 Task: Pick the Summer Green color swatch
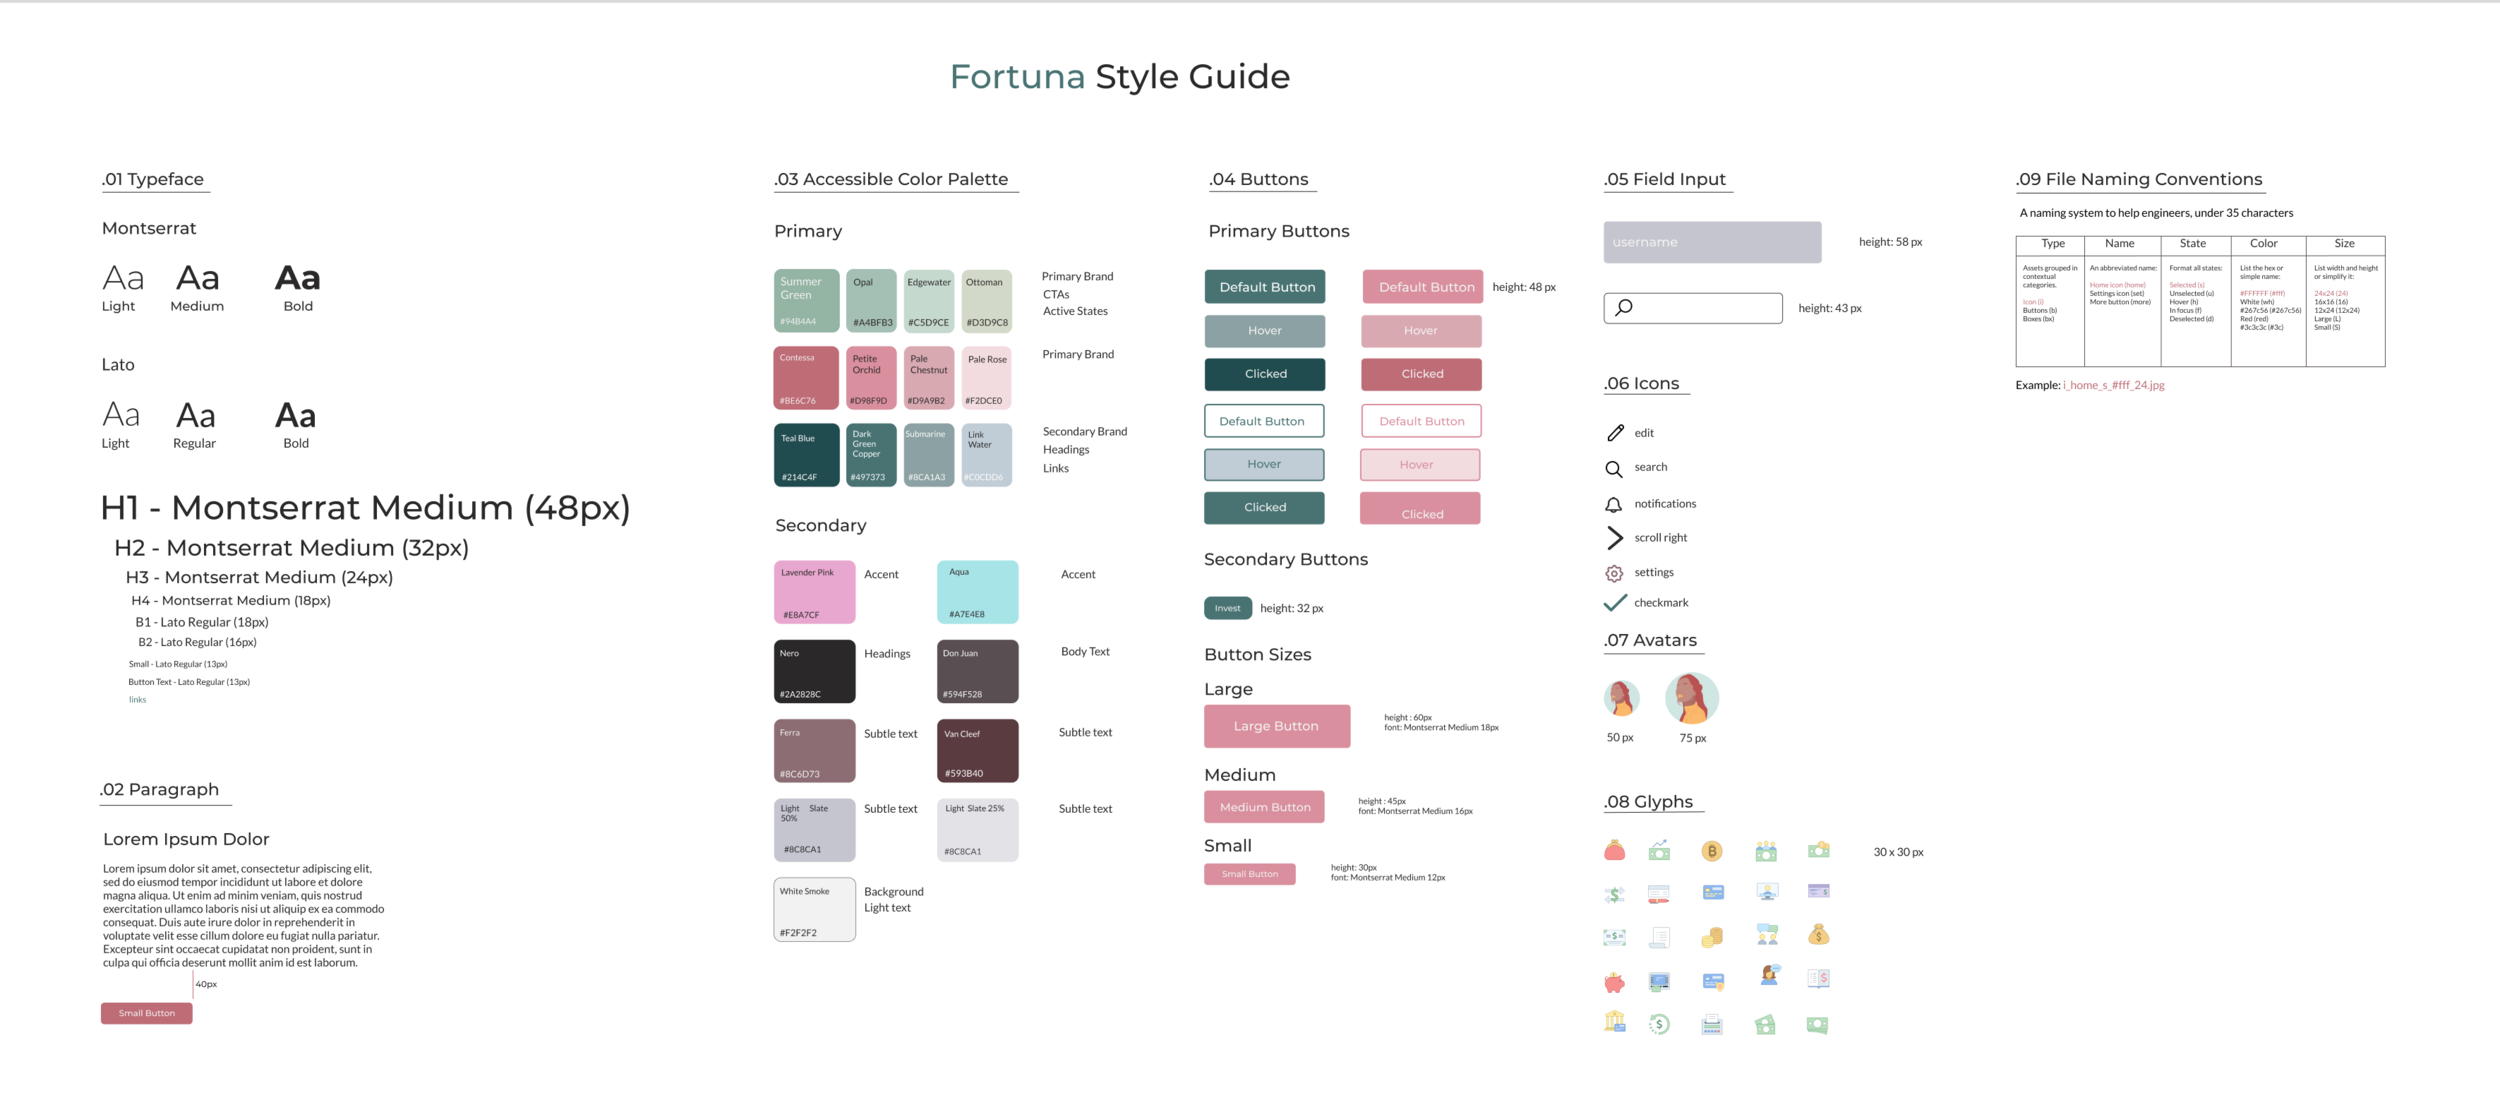point(806,300)
